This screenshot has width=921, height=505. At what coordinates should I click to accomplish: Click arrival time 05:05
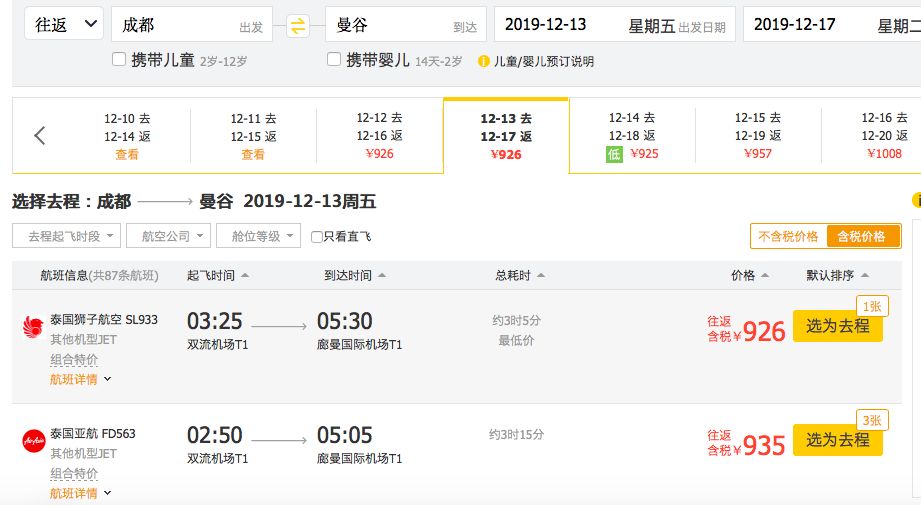(345, 435)
